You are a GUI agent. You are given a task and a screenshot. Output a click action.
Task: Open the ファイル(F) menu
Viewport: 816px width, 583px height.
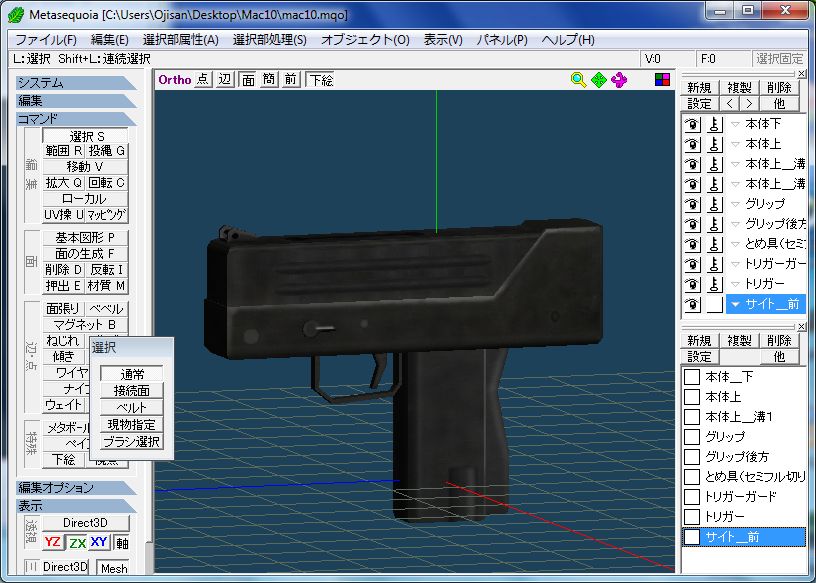(x=46, y=40)
